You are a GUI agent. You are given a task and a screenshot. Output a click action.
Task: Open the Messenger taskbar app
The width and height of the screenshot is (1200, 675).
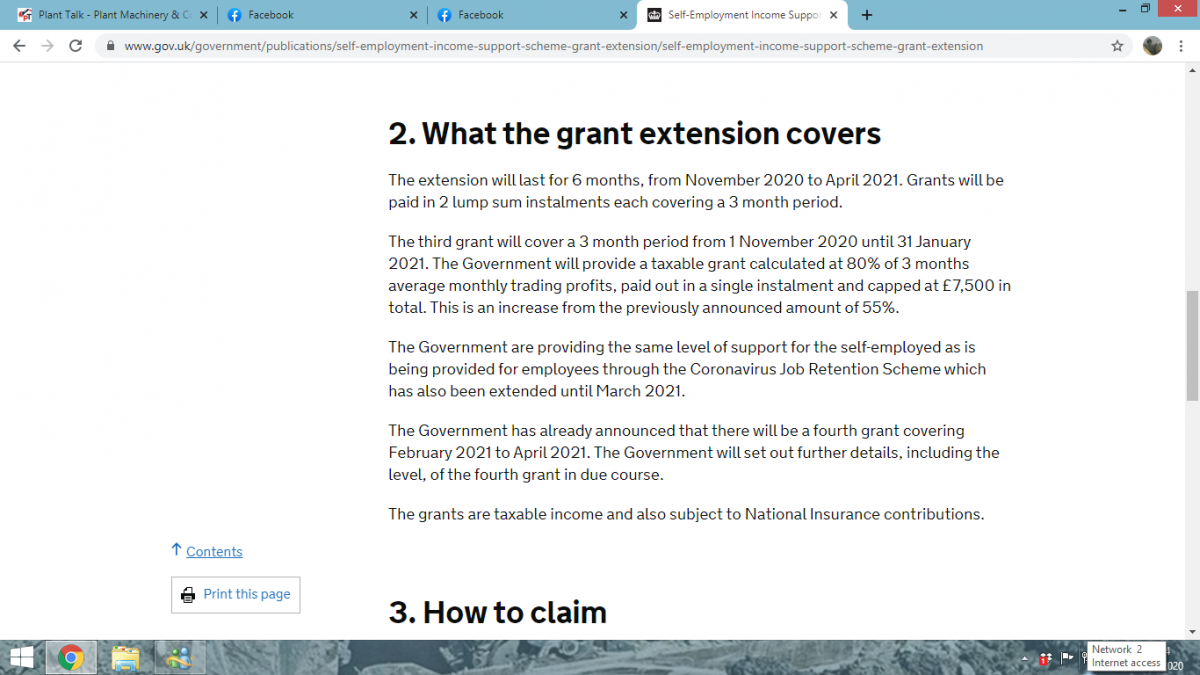point(180,657)
